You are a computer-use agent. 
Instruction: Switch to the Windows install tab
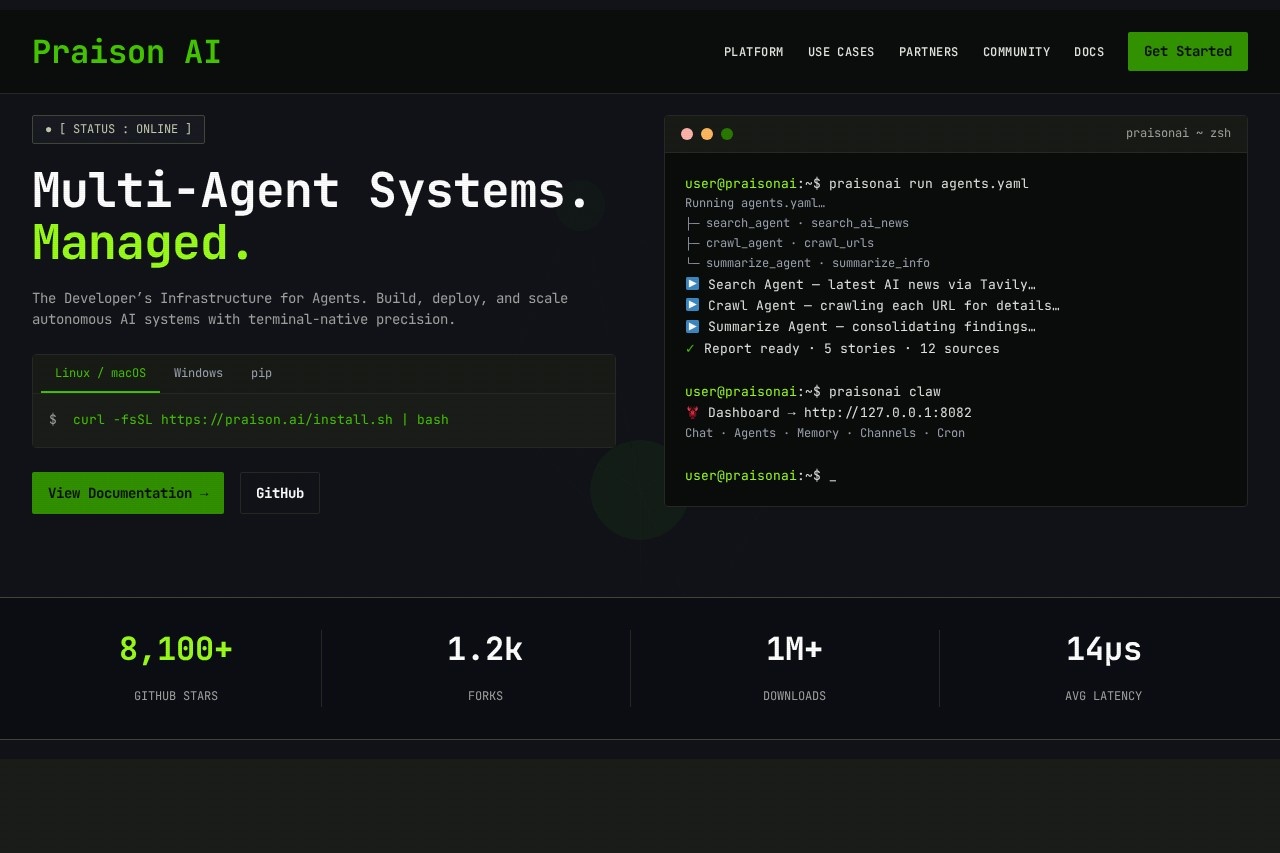coord(198,373)
